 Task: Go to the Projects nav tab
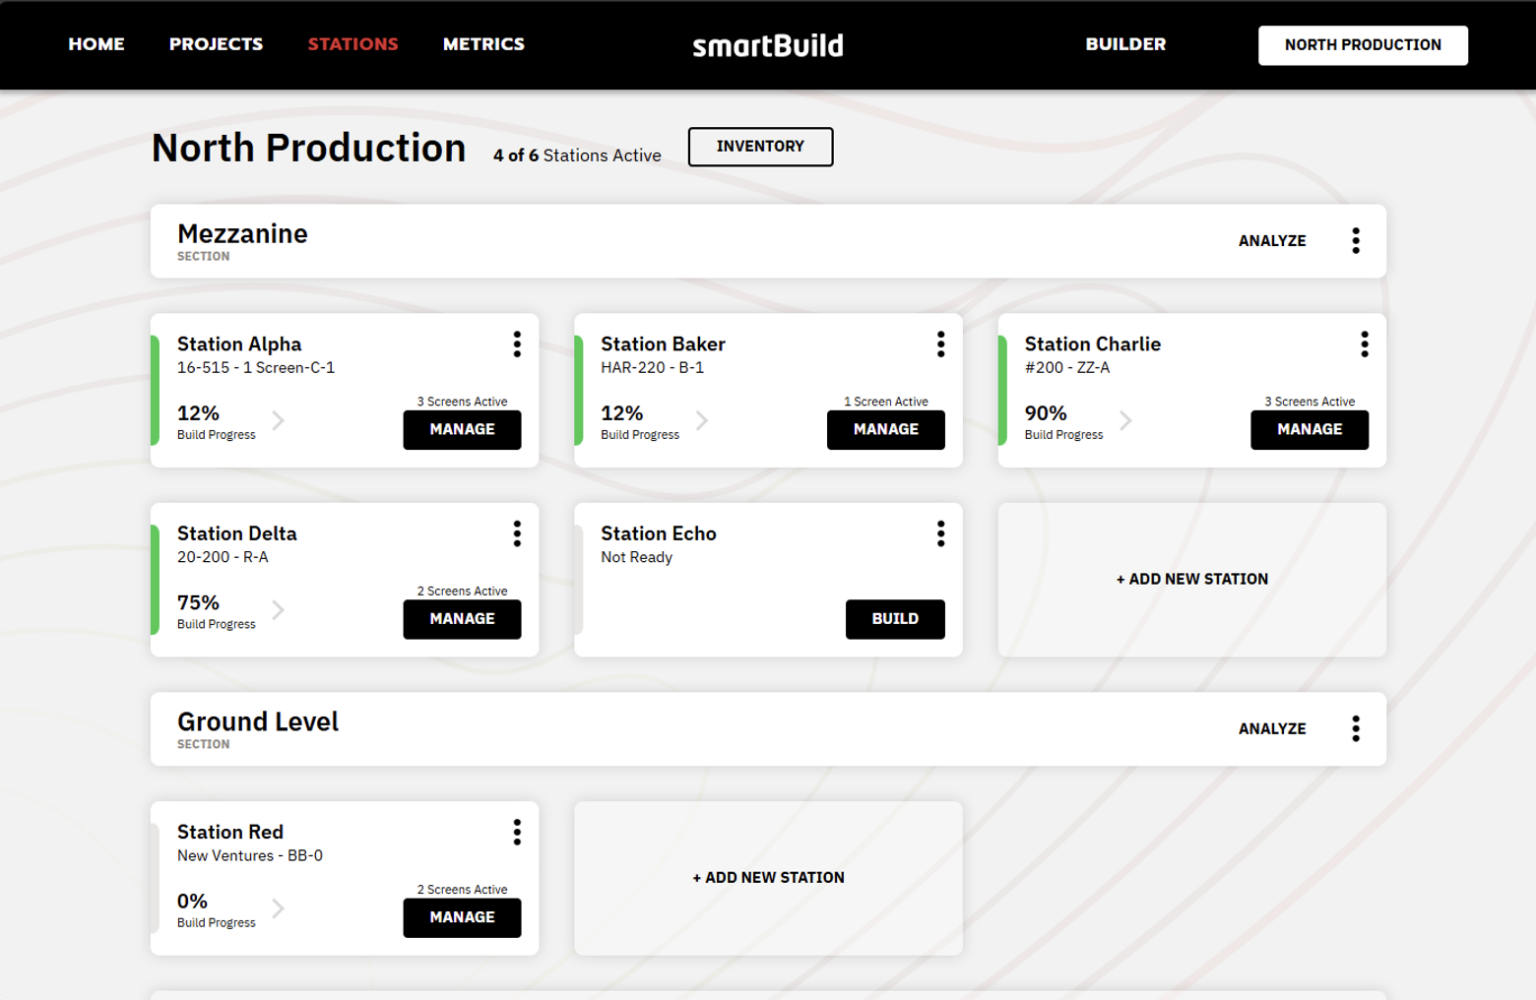(x=216, y=44)
